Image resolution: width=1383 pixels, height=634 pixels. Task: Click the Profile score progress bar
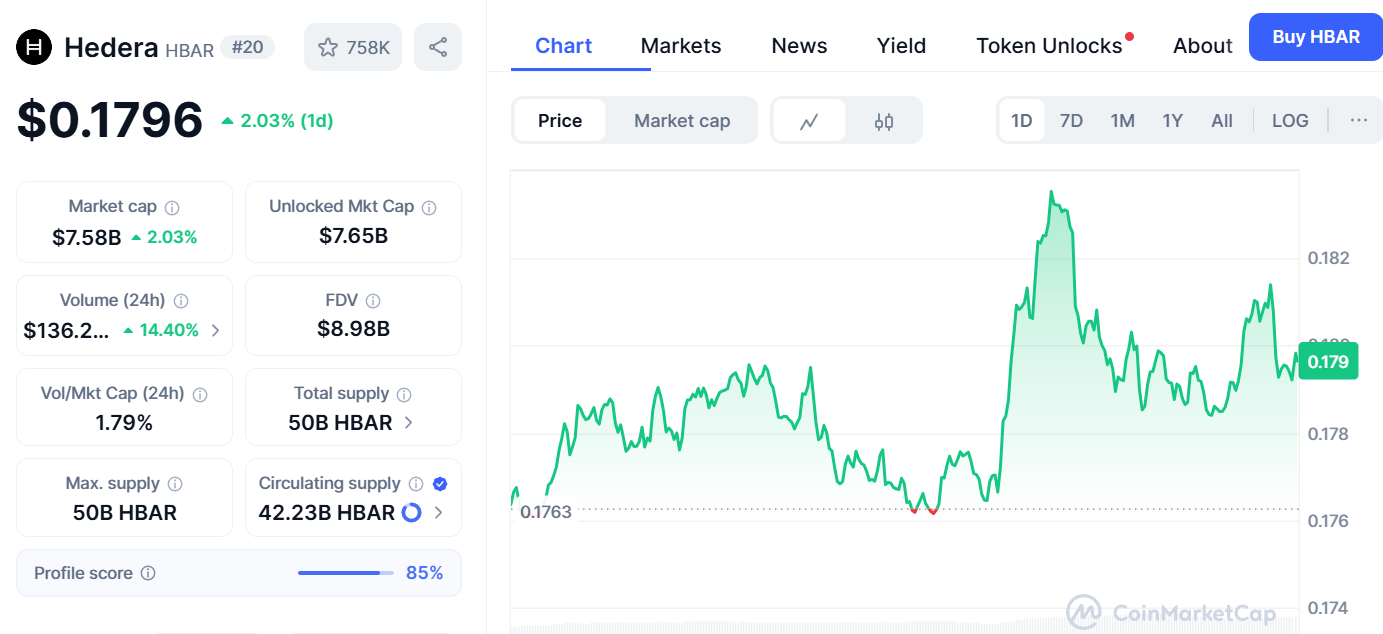346,573
